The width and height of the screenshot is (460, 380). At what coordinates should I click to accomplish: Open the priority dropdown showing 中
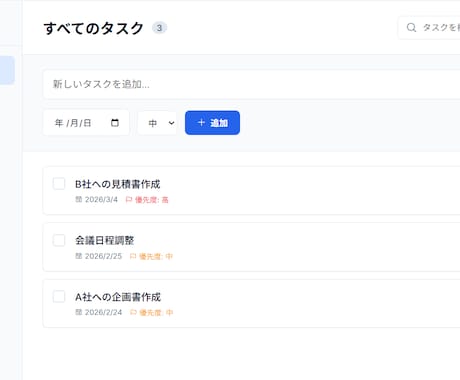click(157, 123)
